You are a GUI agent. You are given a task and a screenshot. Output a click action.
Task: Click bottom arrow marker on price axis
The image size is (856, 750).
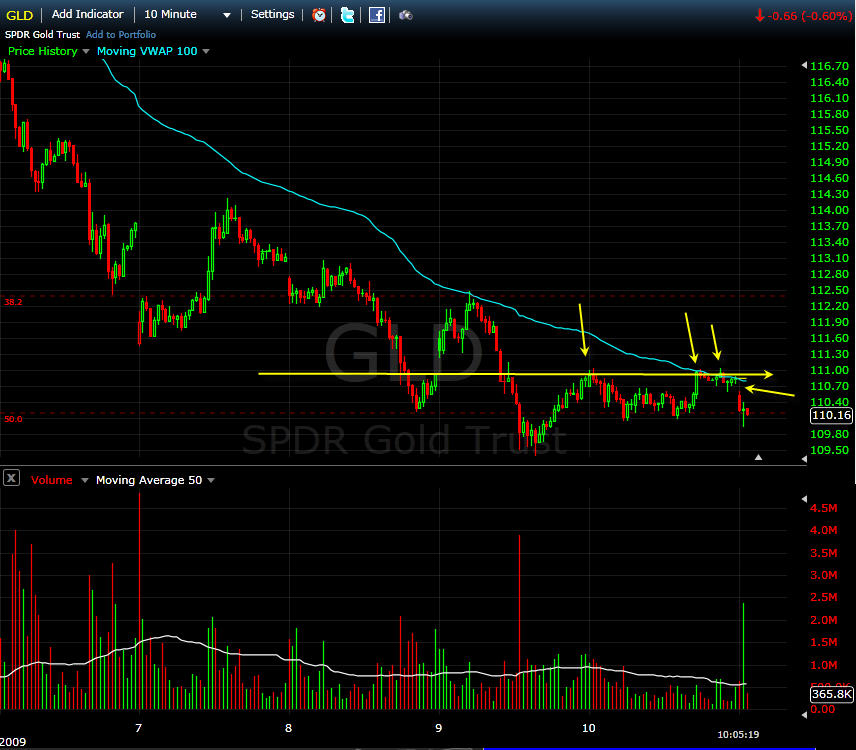tap(804, 459)
